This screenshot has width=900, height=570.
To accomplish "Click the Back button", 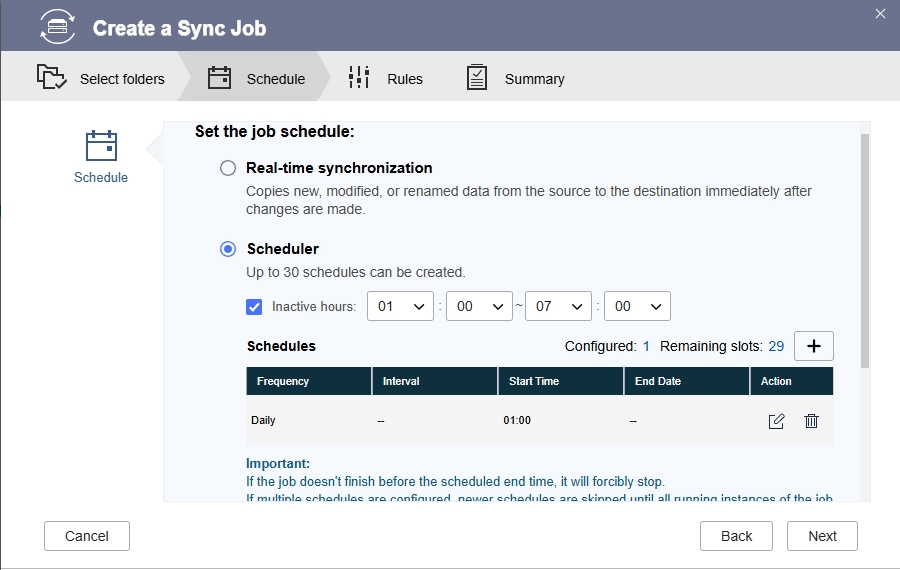I will click(x=736, y=536).
